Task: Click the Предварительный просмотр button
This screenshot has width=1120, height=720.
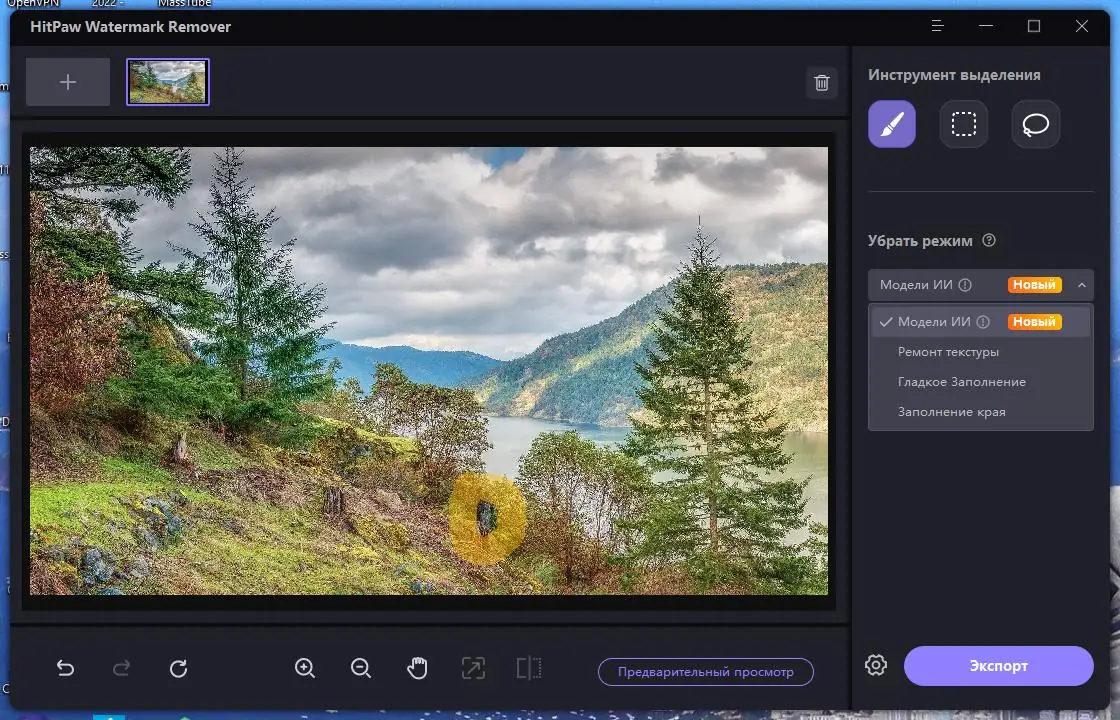Action: click(x=706, y=671)
